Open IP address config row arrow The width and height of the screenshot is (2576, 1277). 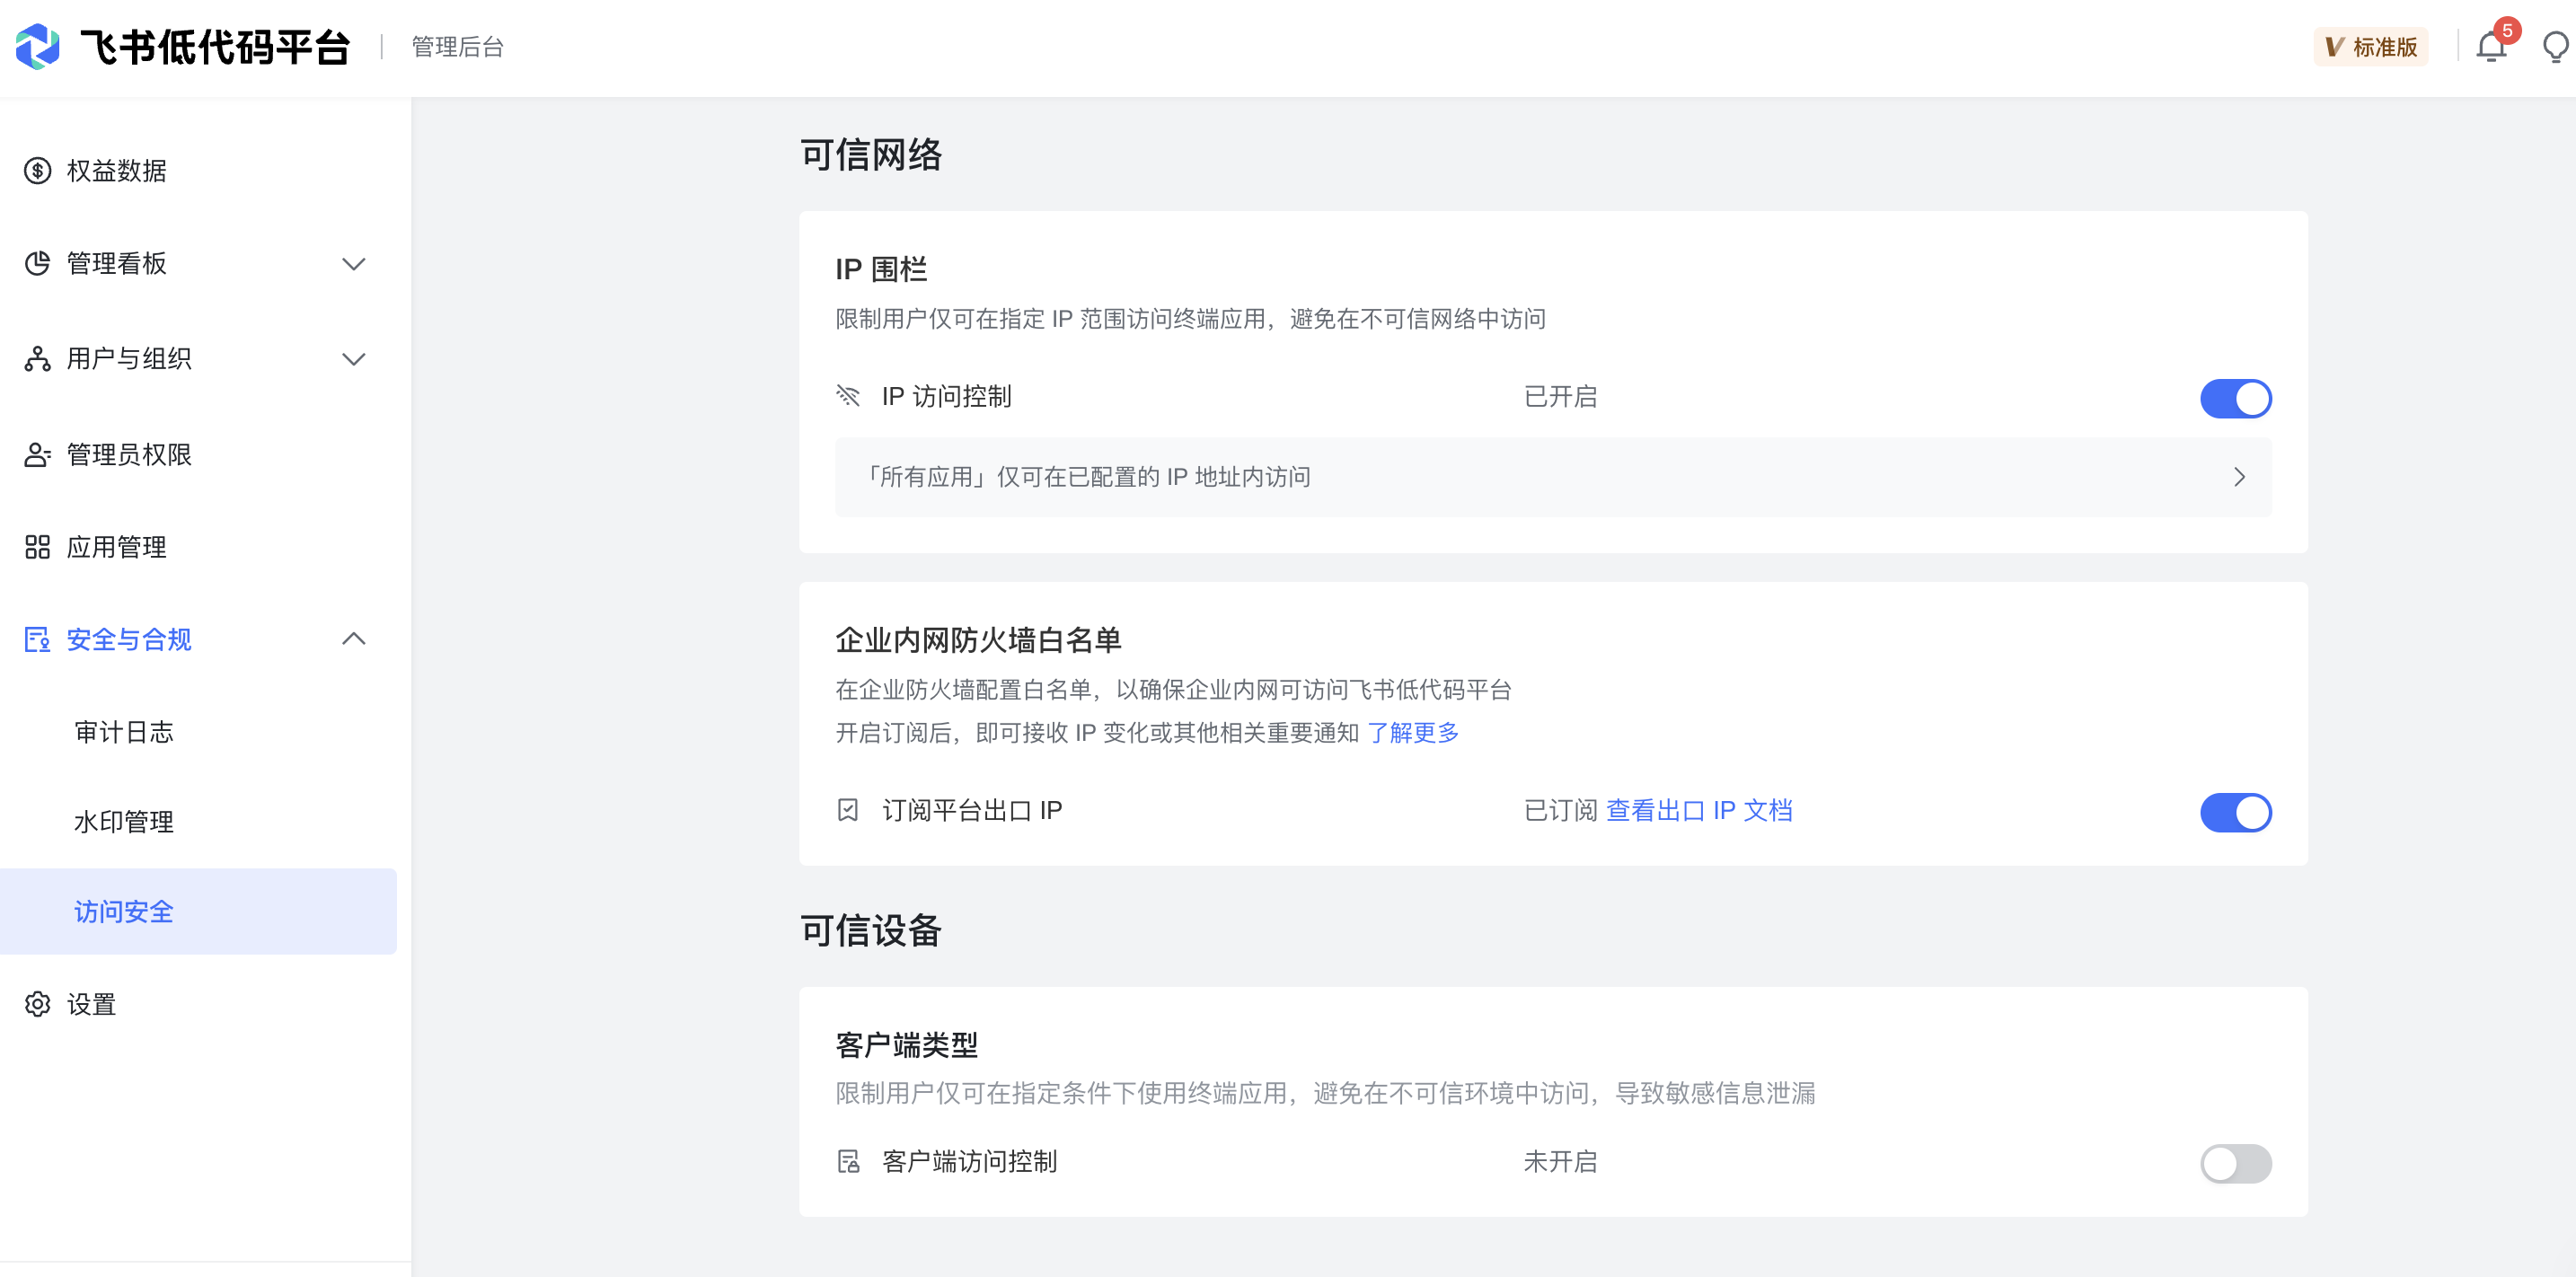[2239, 477]
